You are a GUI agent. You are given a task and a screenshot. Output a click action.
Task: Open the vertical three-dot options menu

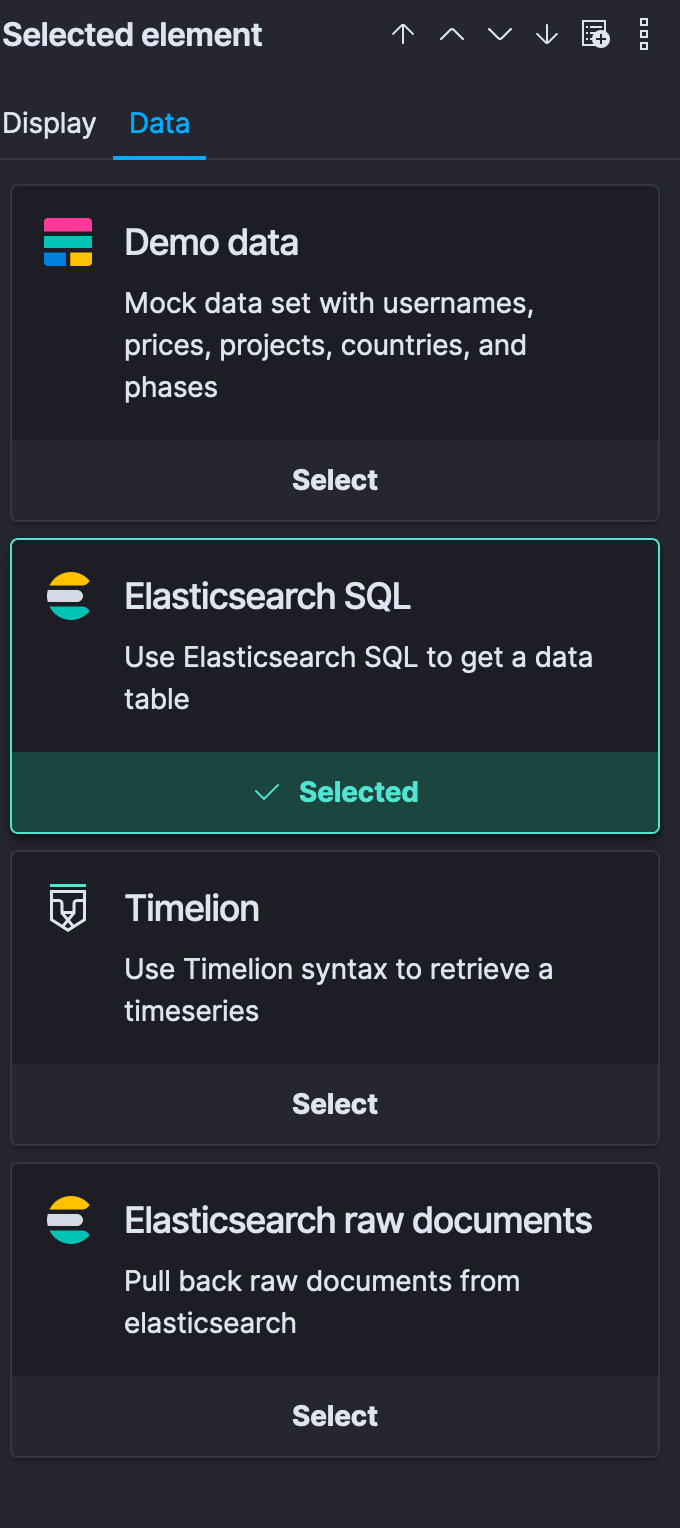pos(644,35)
